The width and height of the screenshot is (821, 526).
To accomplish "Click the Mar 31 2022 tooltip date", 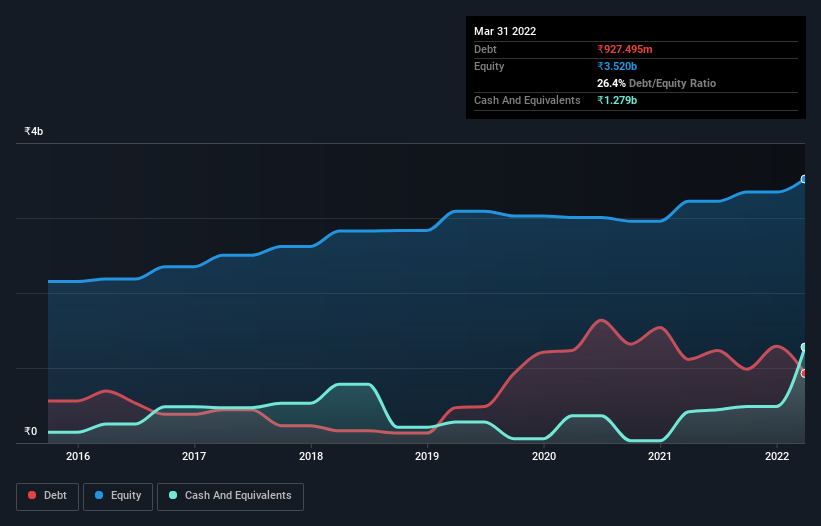I will [x=505, y=31].
